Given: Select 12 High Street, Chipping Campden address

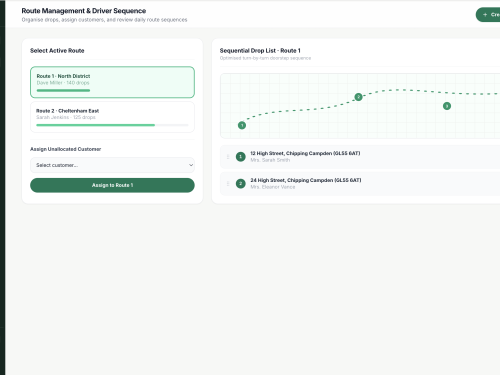Looking at the screenshot, I should pyautogui.click(x=305, y=153).
